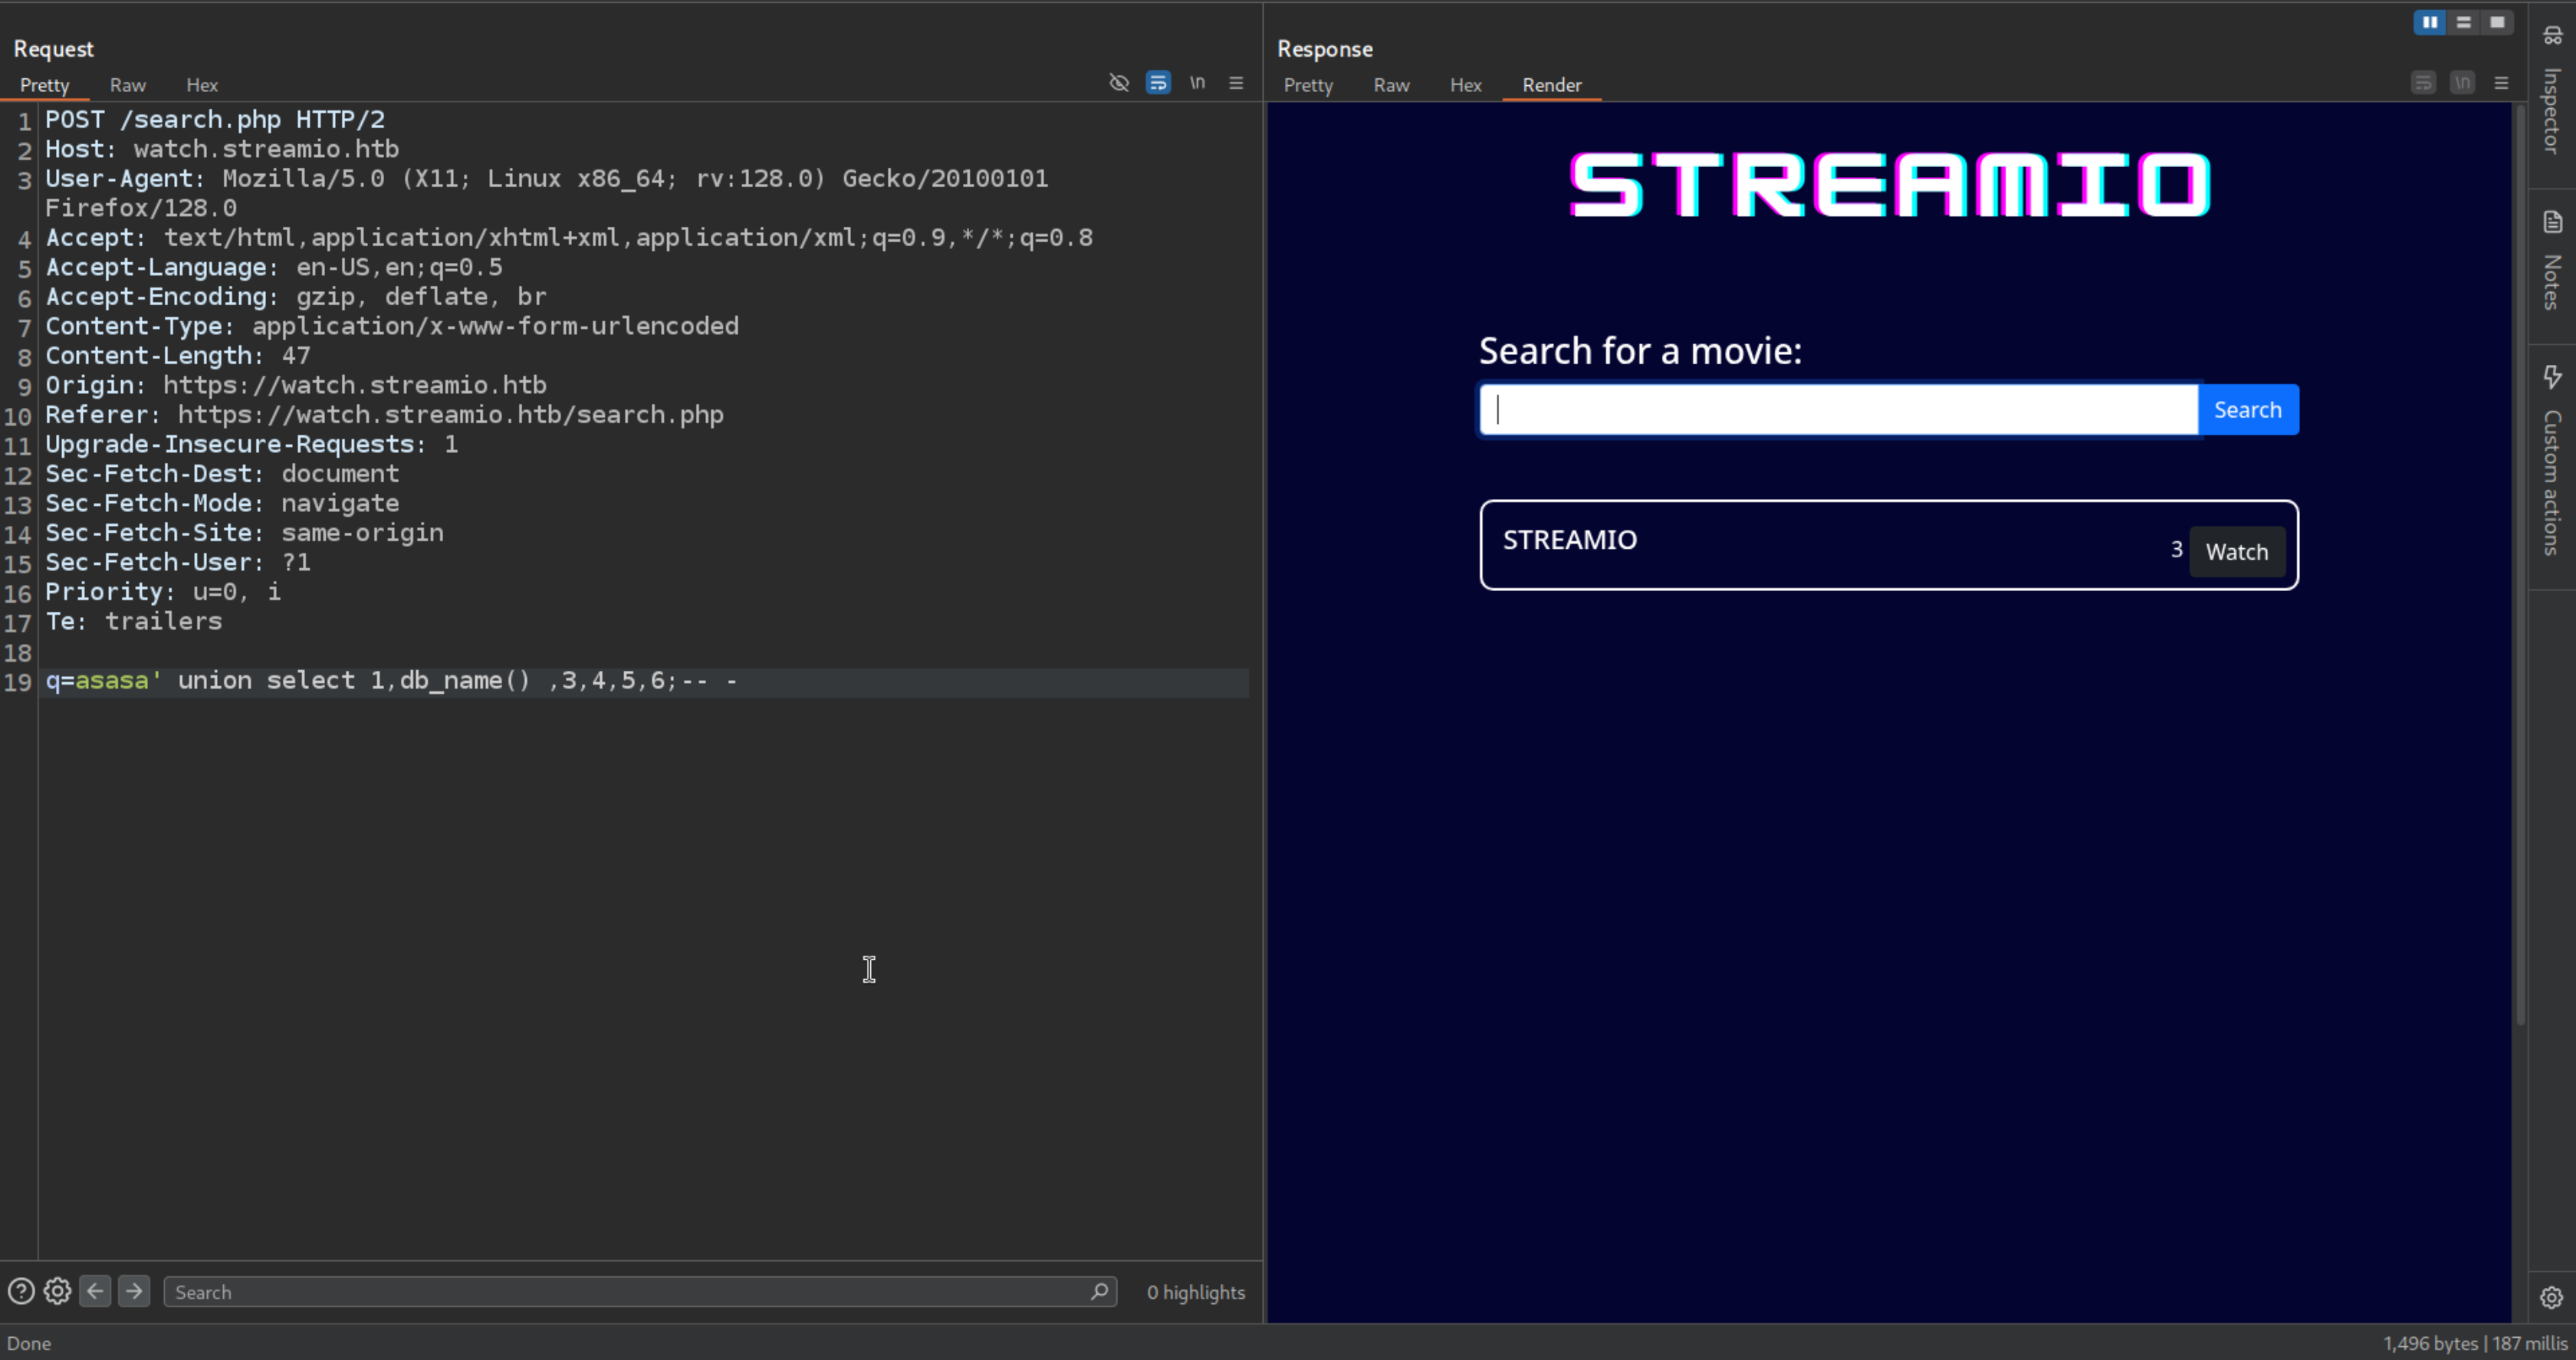Go to next search match arrow
This screenshot has height=1360, width=2576.
click(x=133, y=1291)
